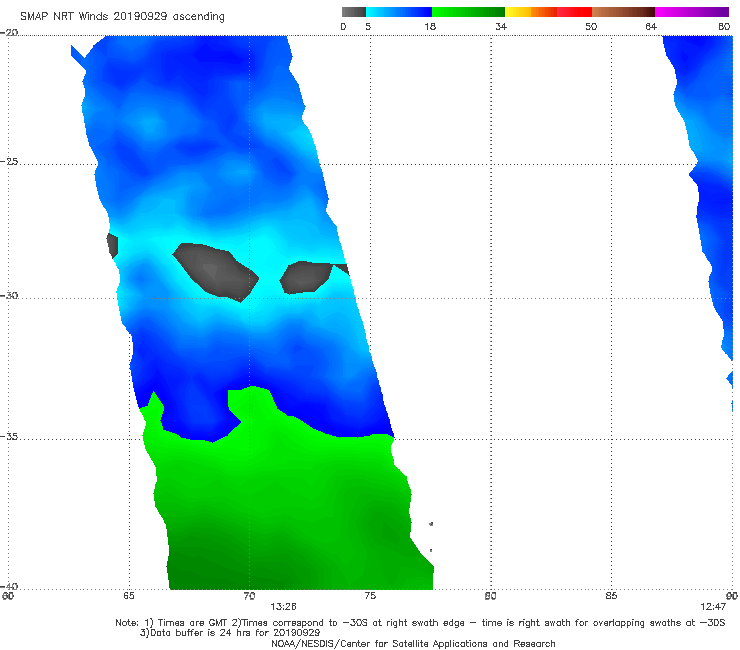This screenshot has height=650, width=740.
Task: Click the "NOAA/NESDIS/Center for Satellite Applications and Research" credit
Action: tap(413, 644)
